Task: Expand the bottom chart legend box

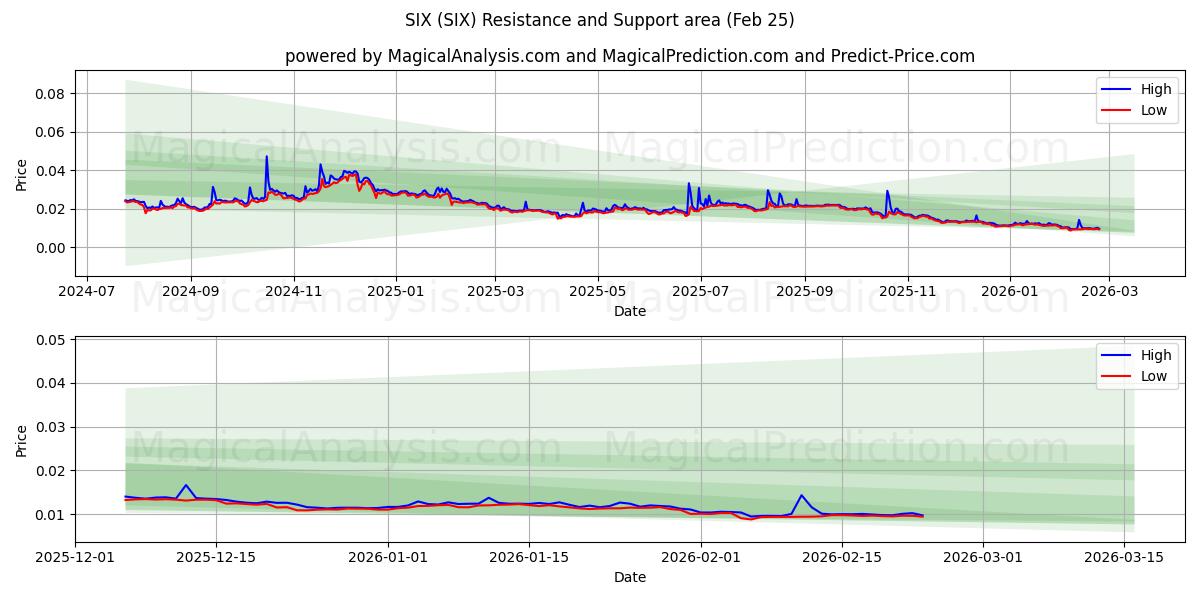Action: pos(1135,365)
